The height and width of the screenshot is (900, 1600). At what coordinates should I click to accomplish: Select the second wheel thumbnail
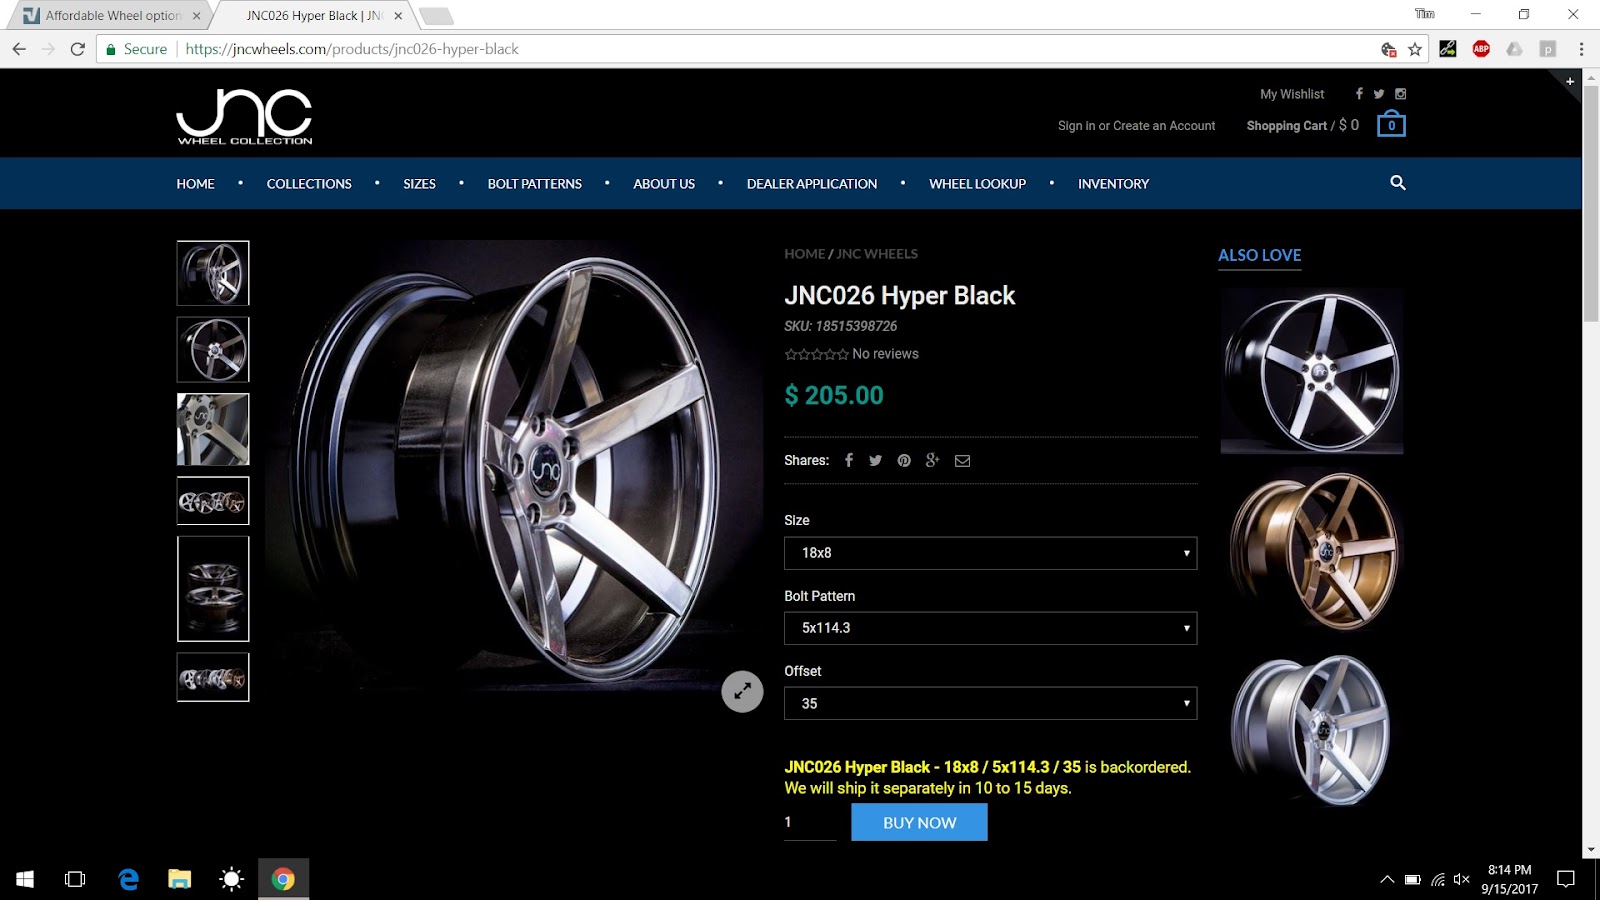click(x=213, y=350)
